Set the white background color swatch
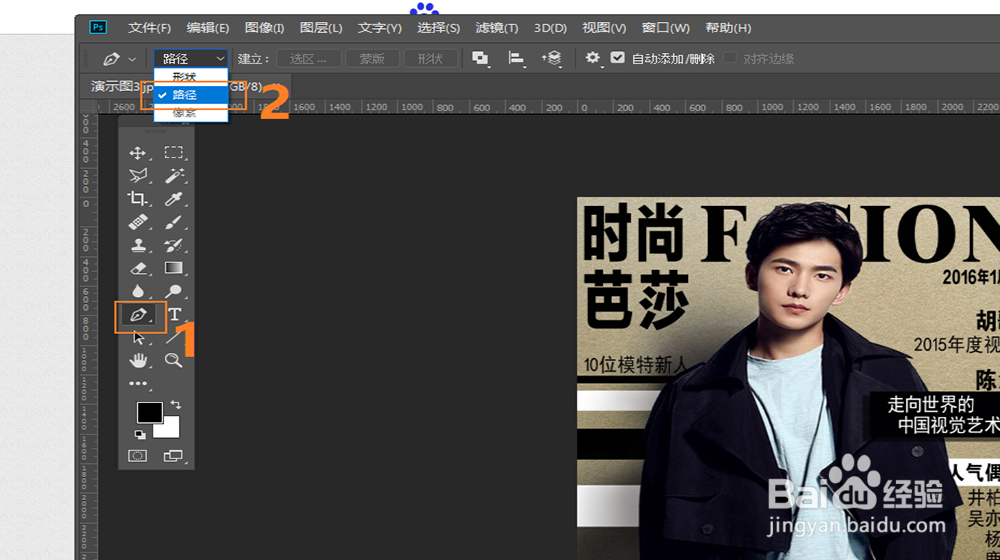Image resolution: width=1000 pixels, height=560 pixels. pos(170,429)
